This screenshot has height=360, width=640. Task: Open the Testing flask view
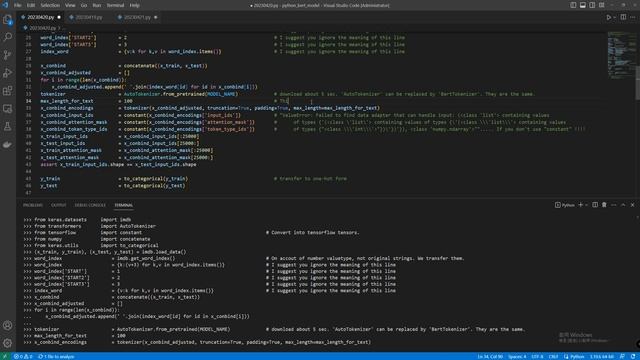click(7, 127)
